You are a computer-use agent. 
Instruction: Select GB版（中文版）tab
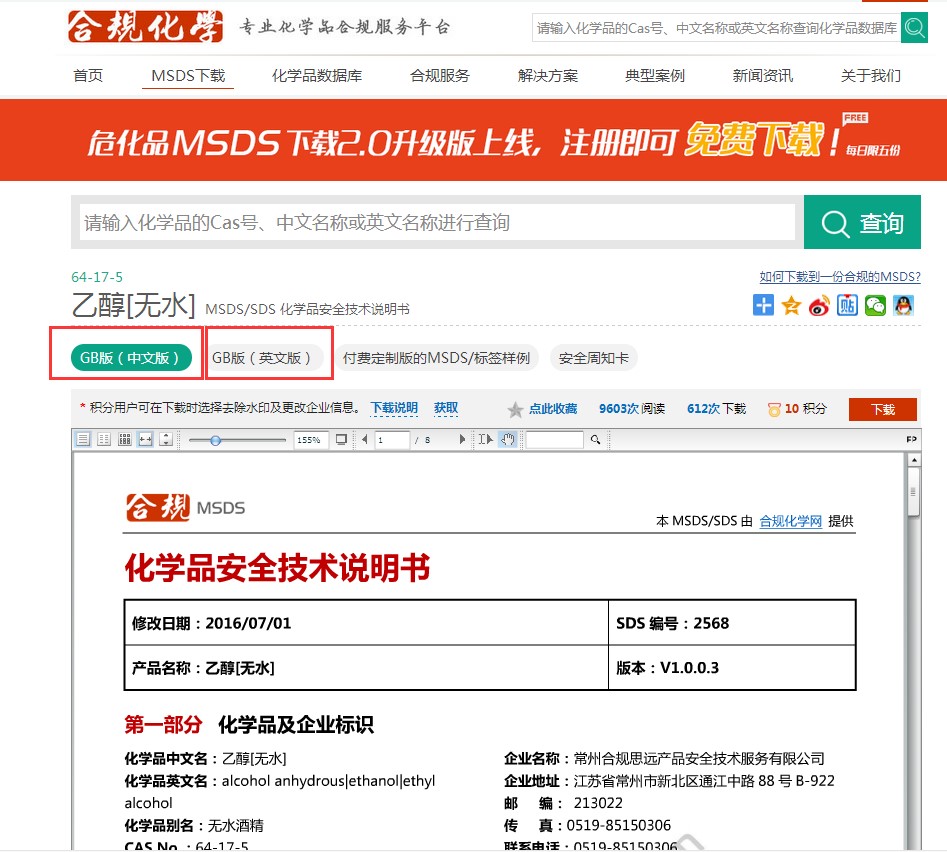(130, 358)
